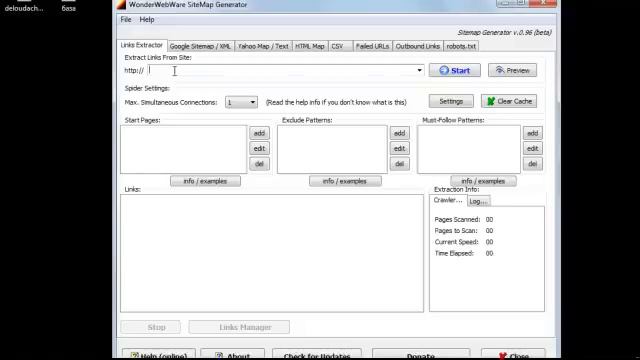
Task: Select the Crawler extraction info tab
Action: coord(448,200)
